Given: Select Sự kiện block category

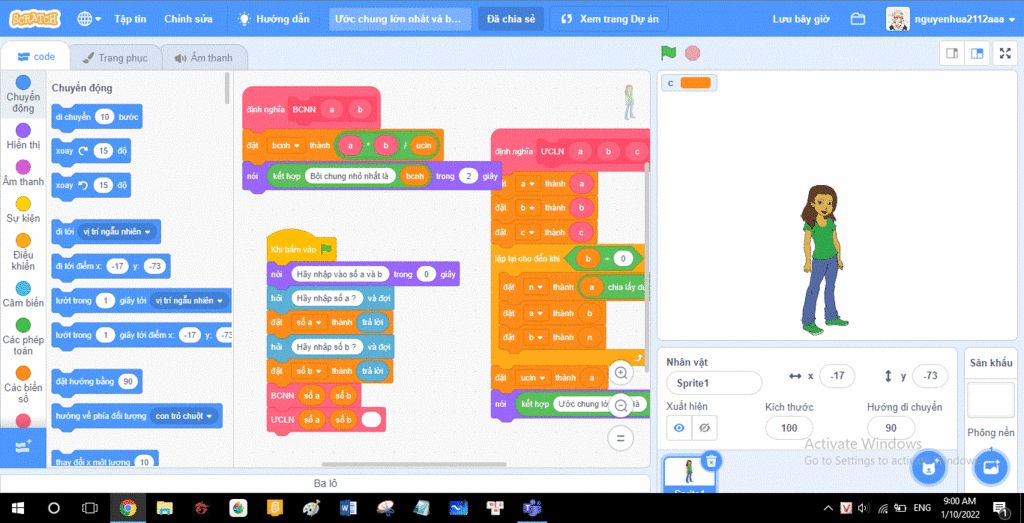Looking at the screenshot, I should (23, 210).
